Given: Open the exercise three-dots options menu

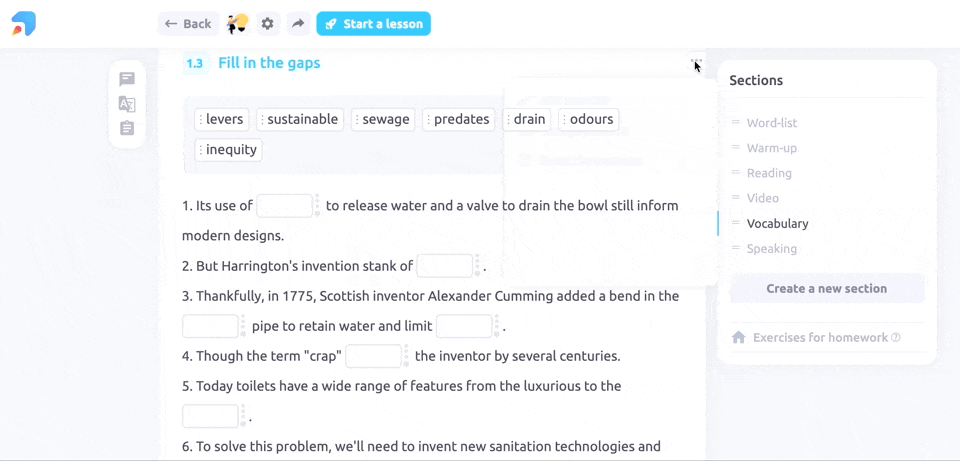Looking at the screenshot, I should point(696,64).
